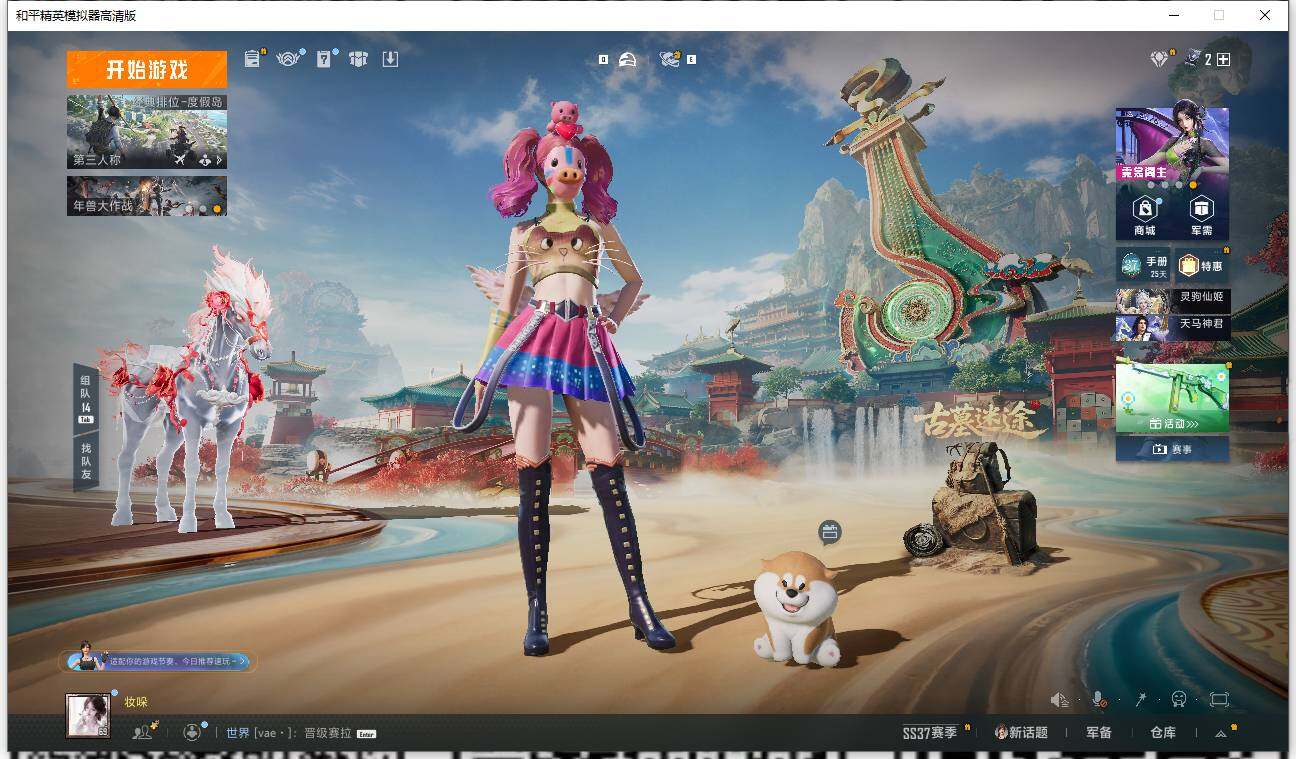Open the winged emblem icon in top bar
The width and height of the screenshot is (1296, 759).
(x=288, y=59)
